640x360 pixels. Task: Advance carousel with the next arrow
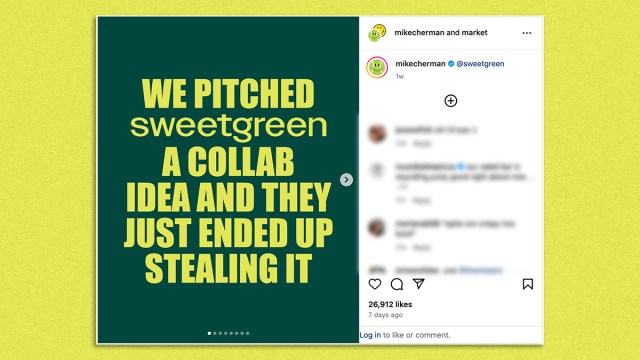click(346, 180)
